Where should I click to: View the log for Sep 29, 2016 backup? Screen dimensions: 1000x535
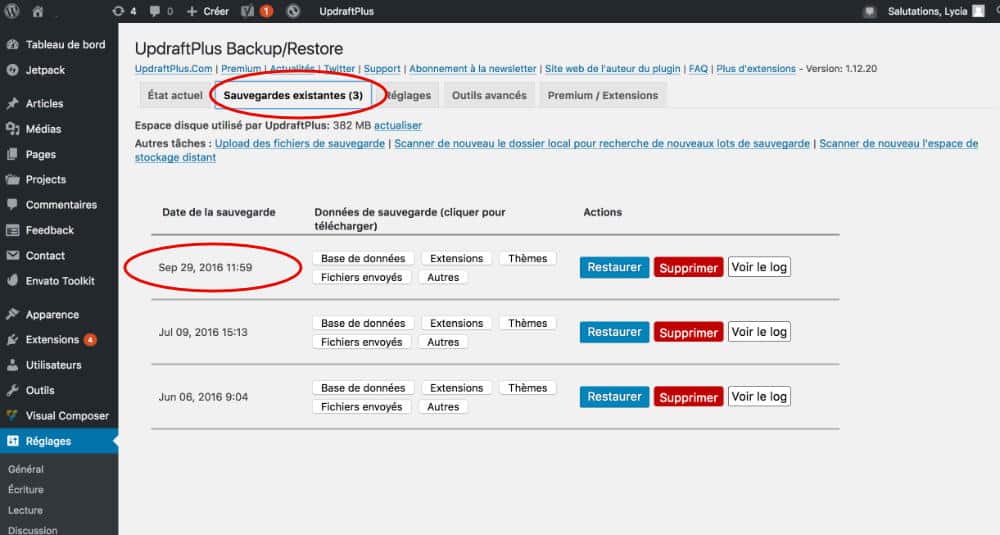point(759,267)
